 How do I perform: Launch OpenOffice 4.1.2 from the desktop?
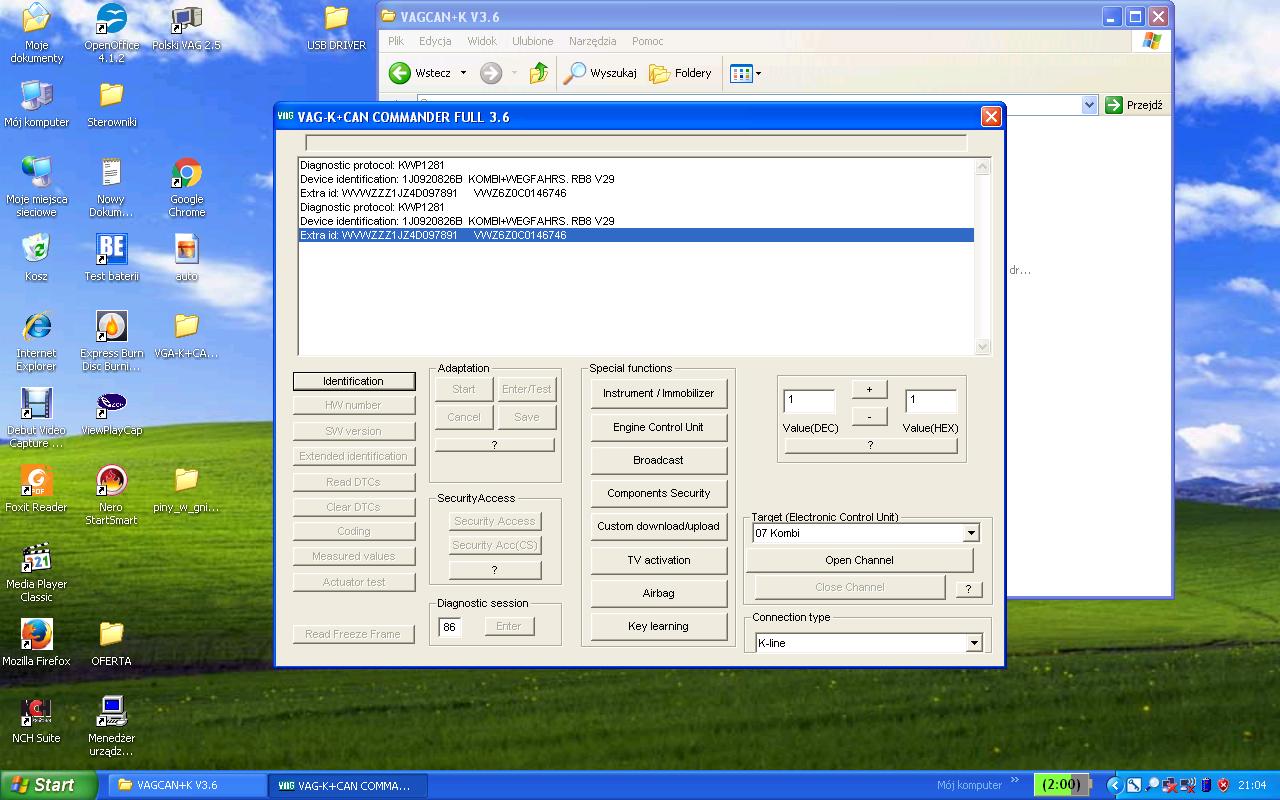click(x=111, y=33)
